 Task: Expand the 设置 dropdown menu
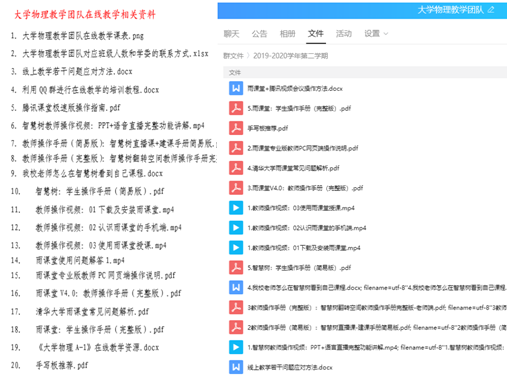(376, 34)
